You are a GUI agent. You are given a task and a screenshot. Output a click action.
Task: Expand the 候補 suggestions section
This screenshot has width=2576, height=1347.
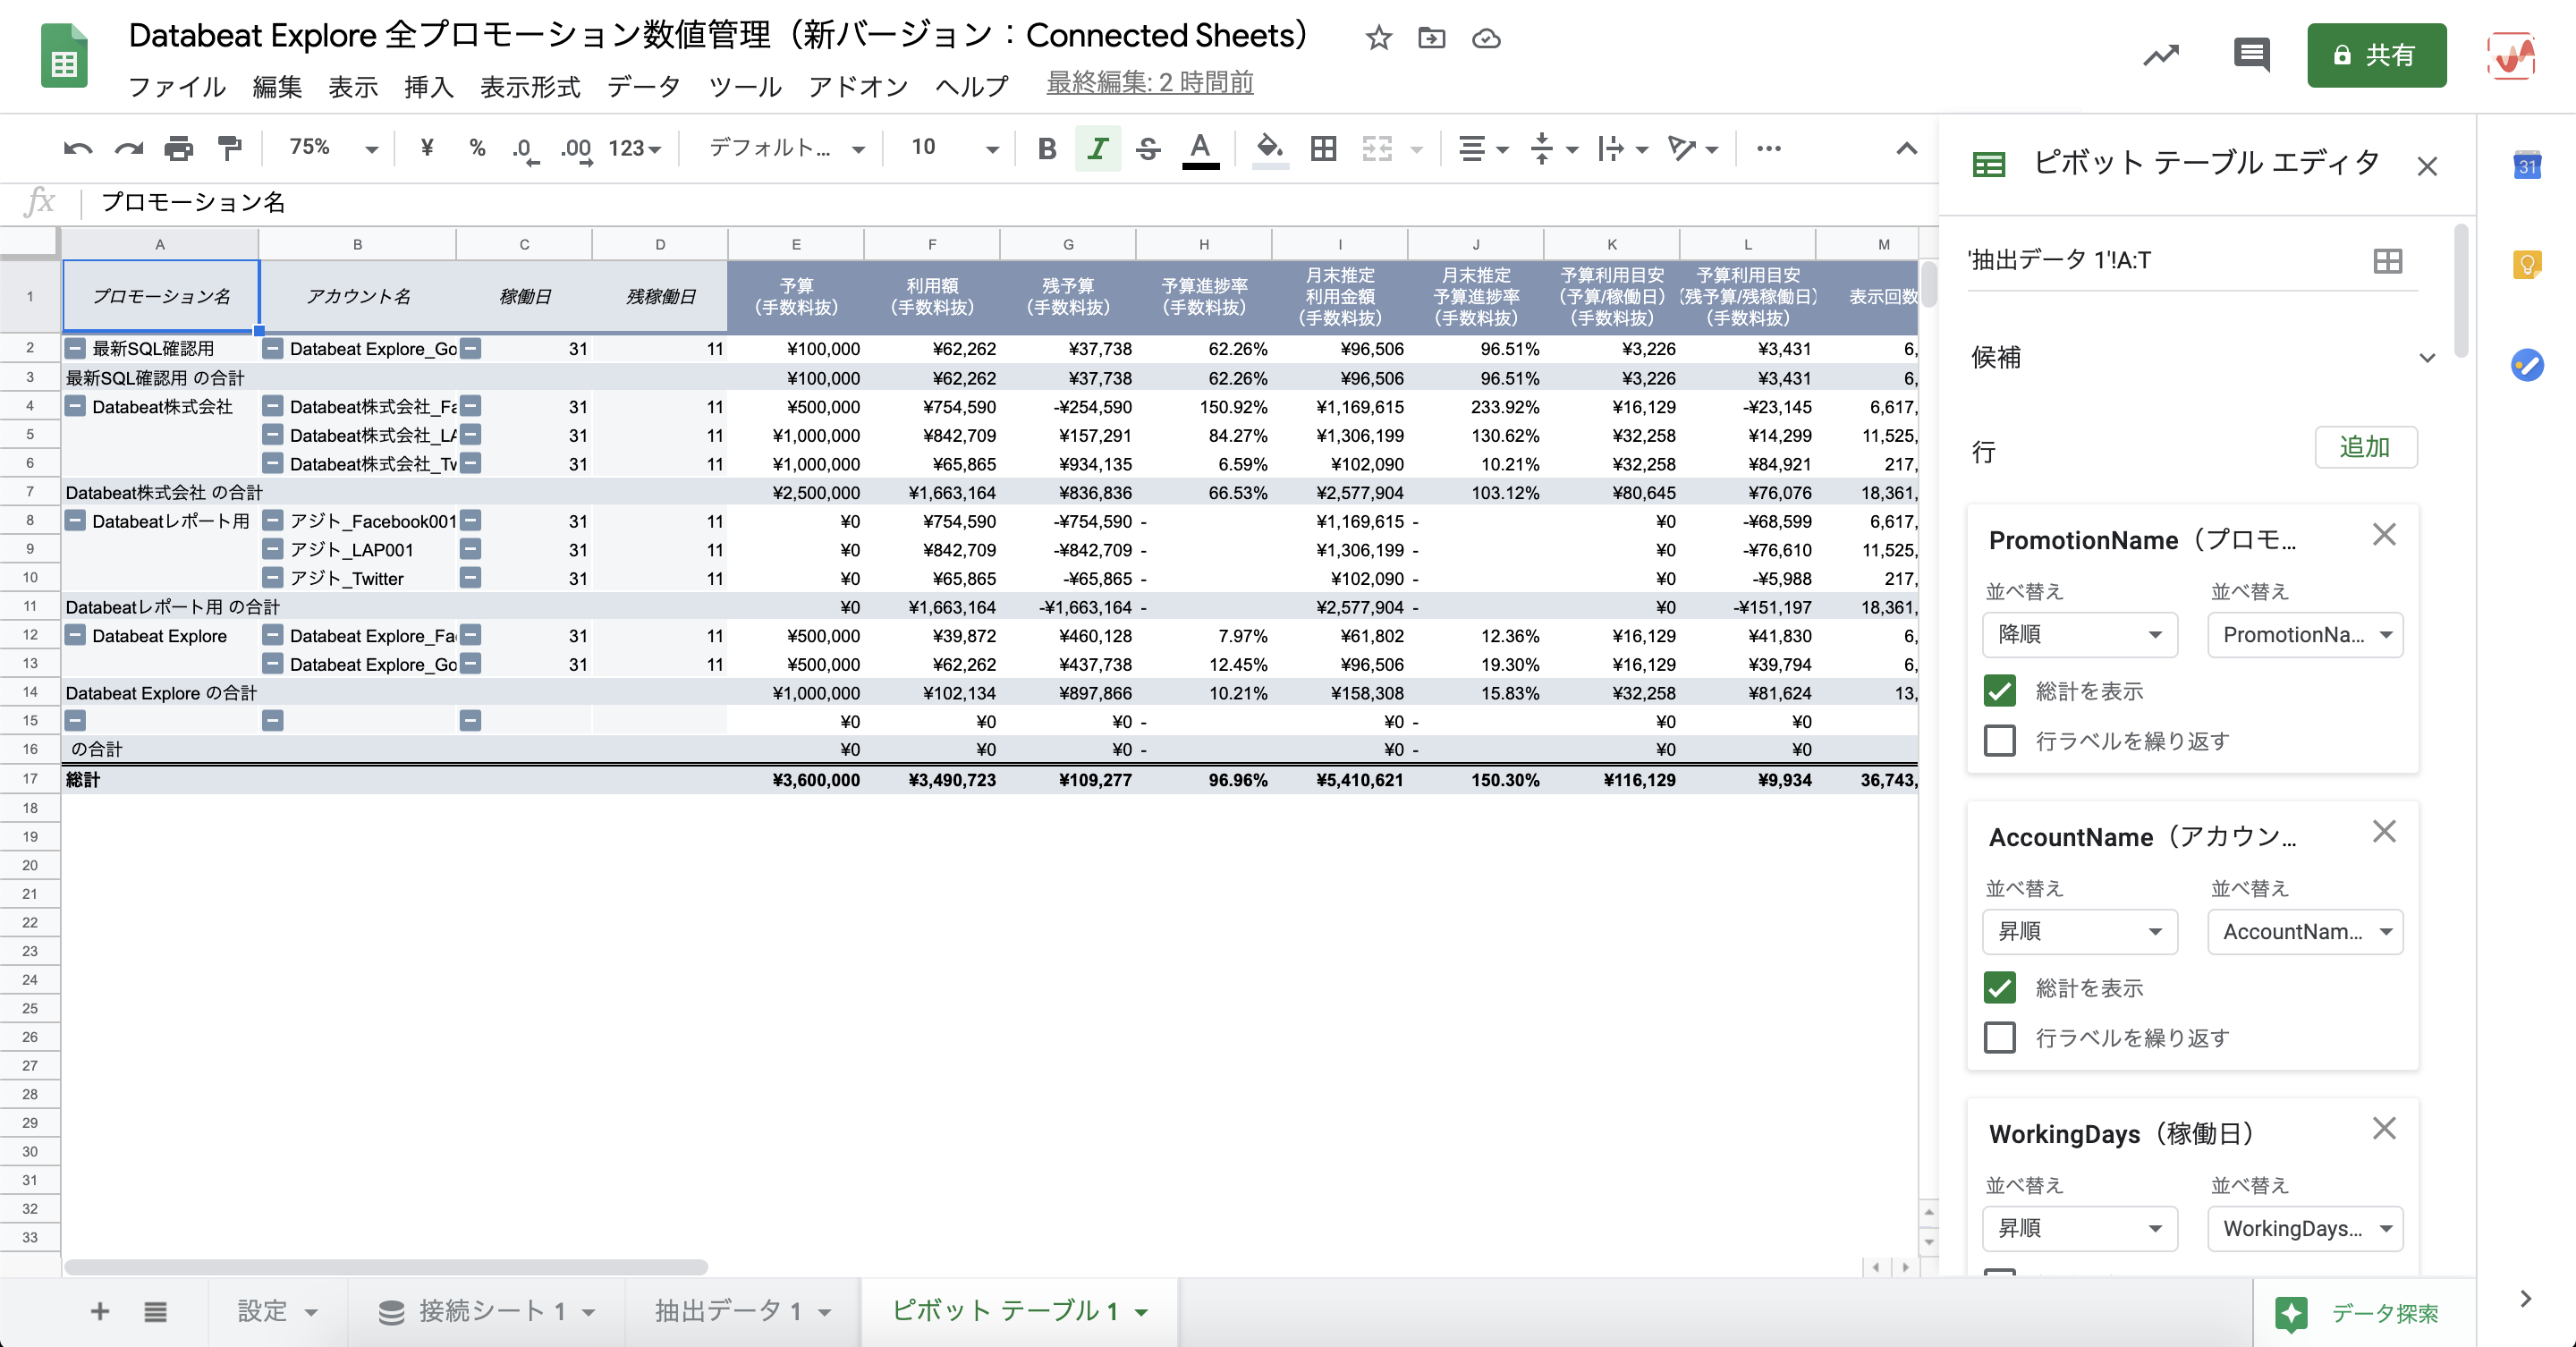2426,357
